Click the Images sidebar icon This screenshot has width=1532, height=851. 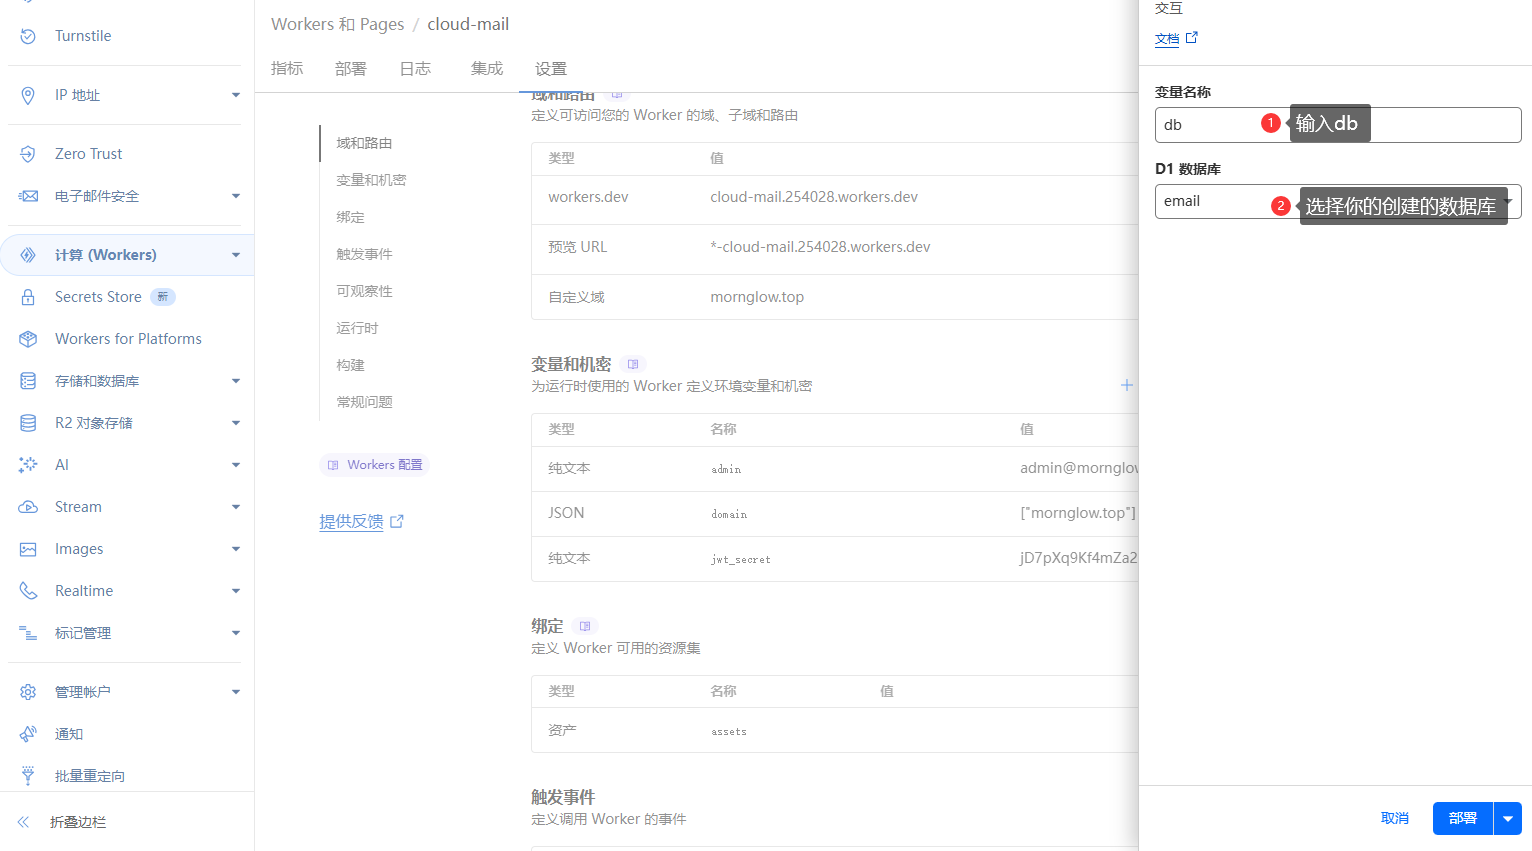pos(28,549)
